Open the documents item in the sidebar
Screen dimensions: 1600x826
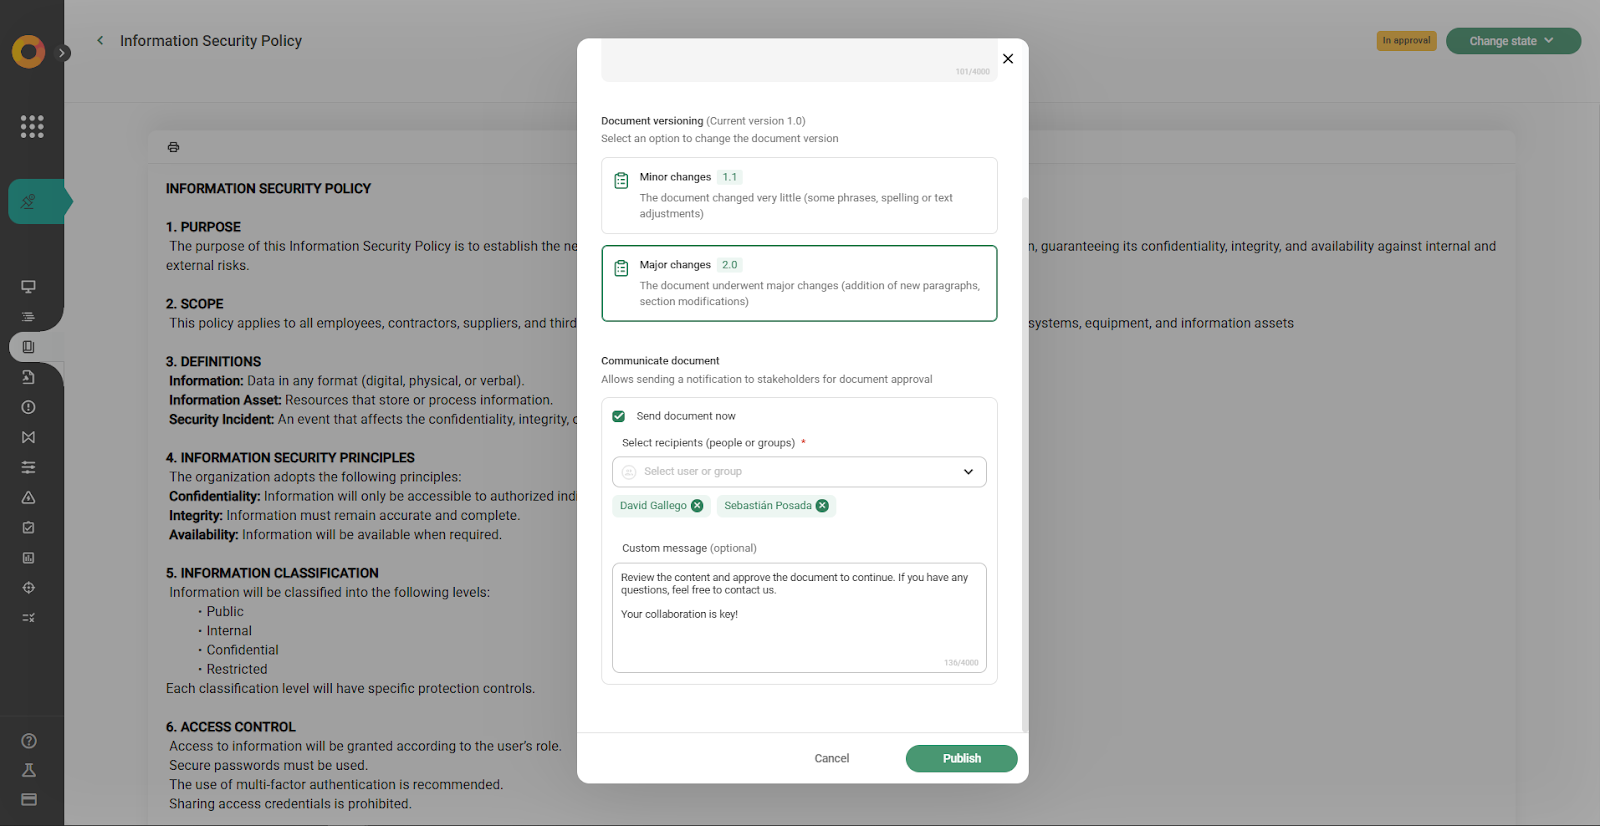point(29,347)
